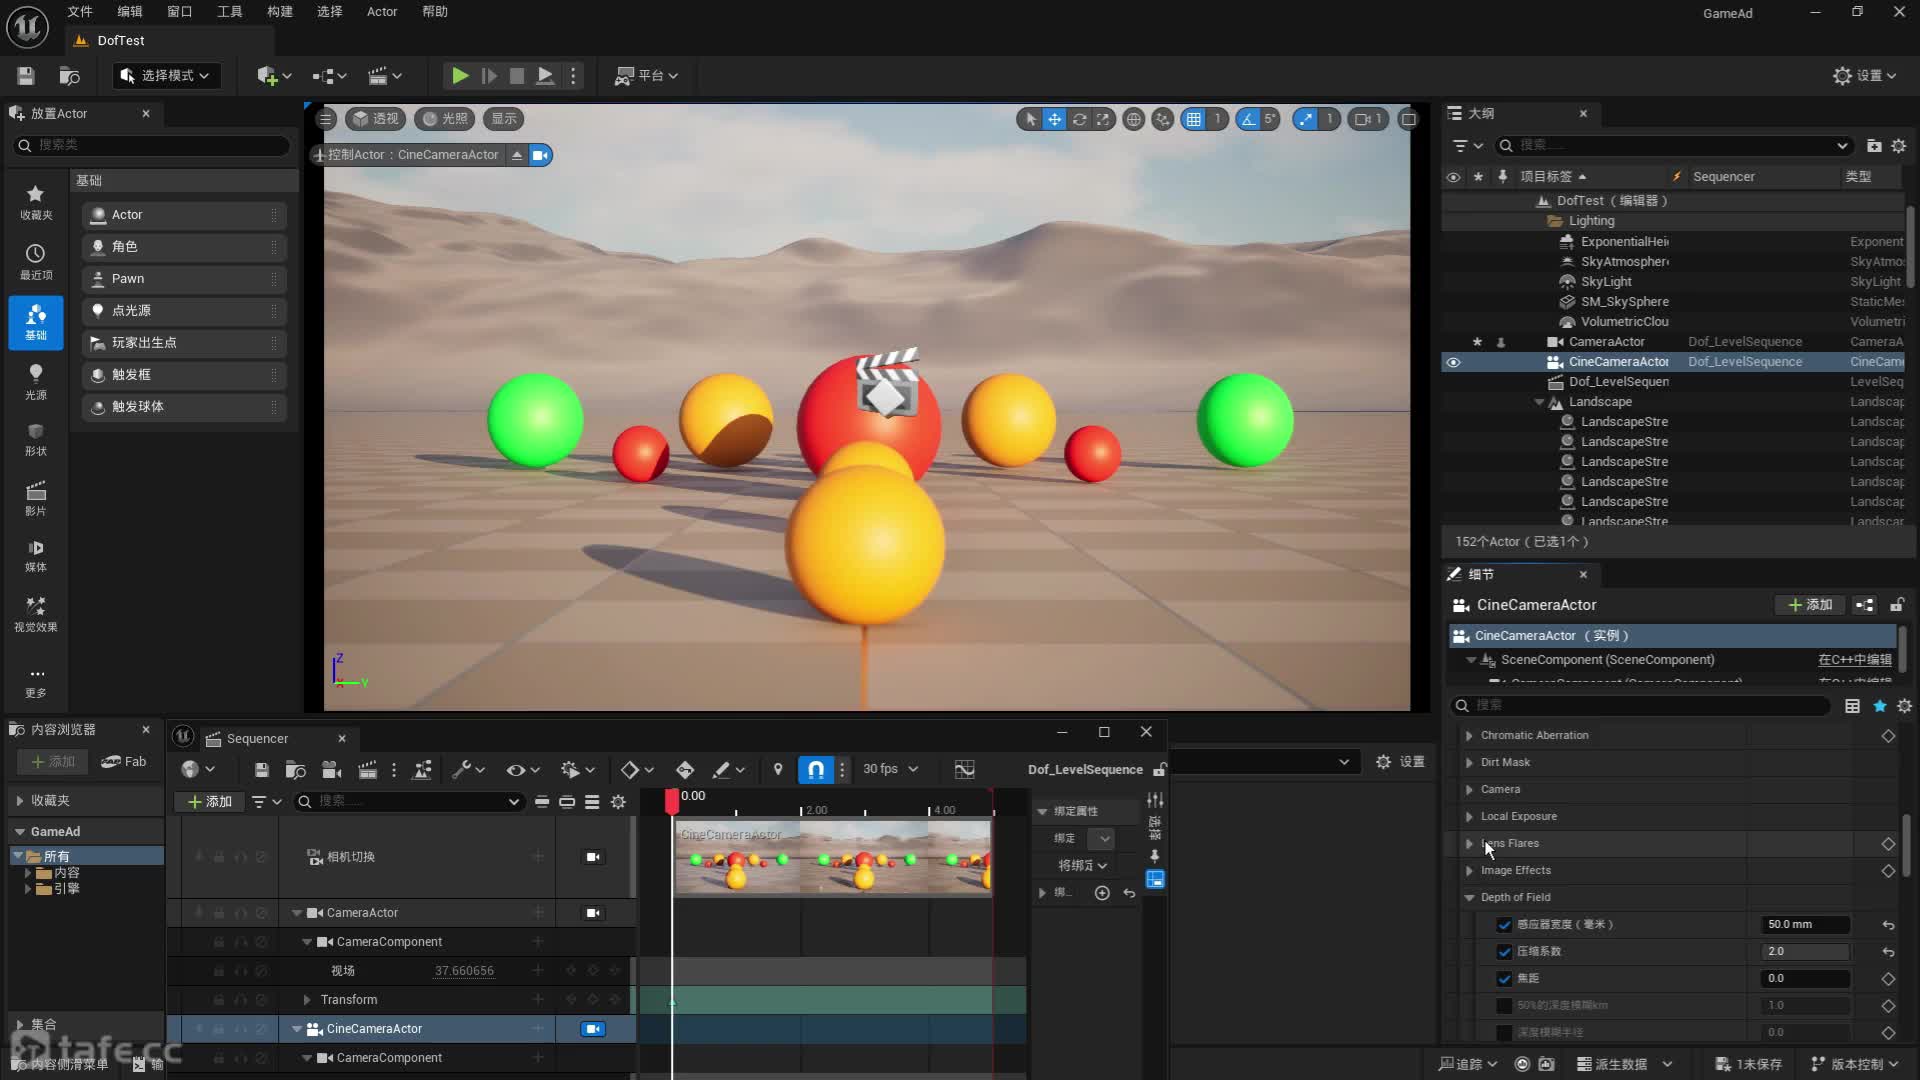
Task: Open the 30 fps frame rate dropdown
Action: point(890,769)
